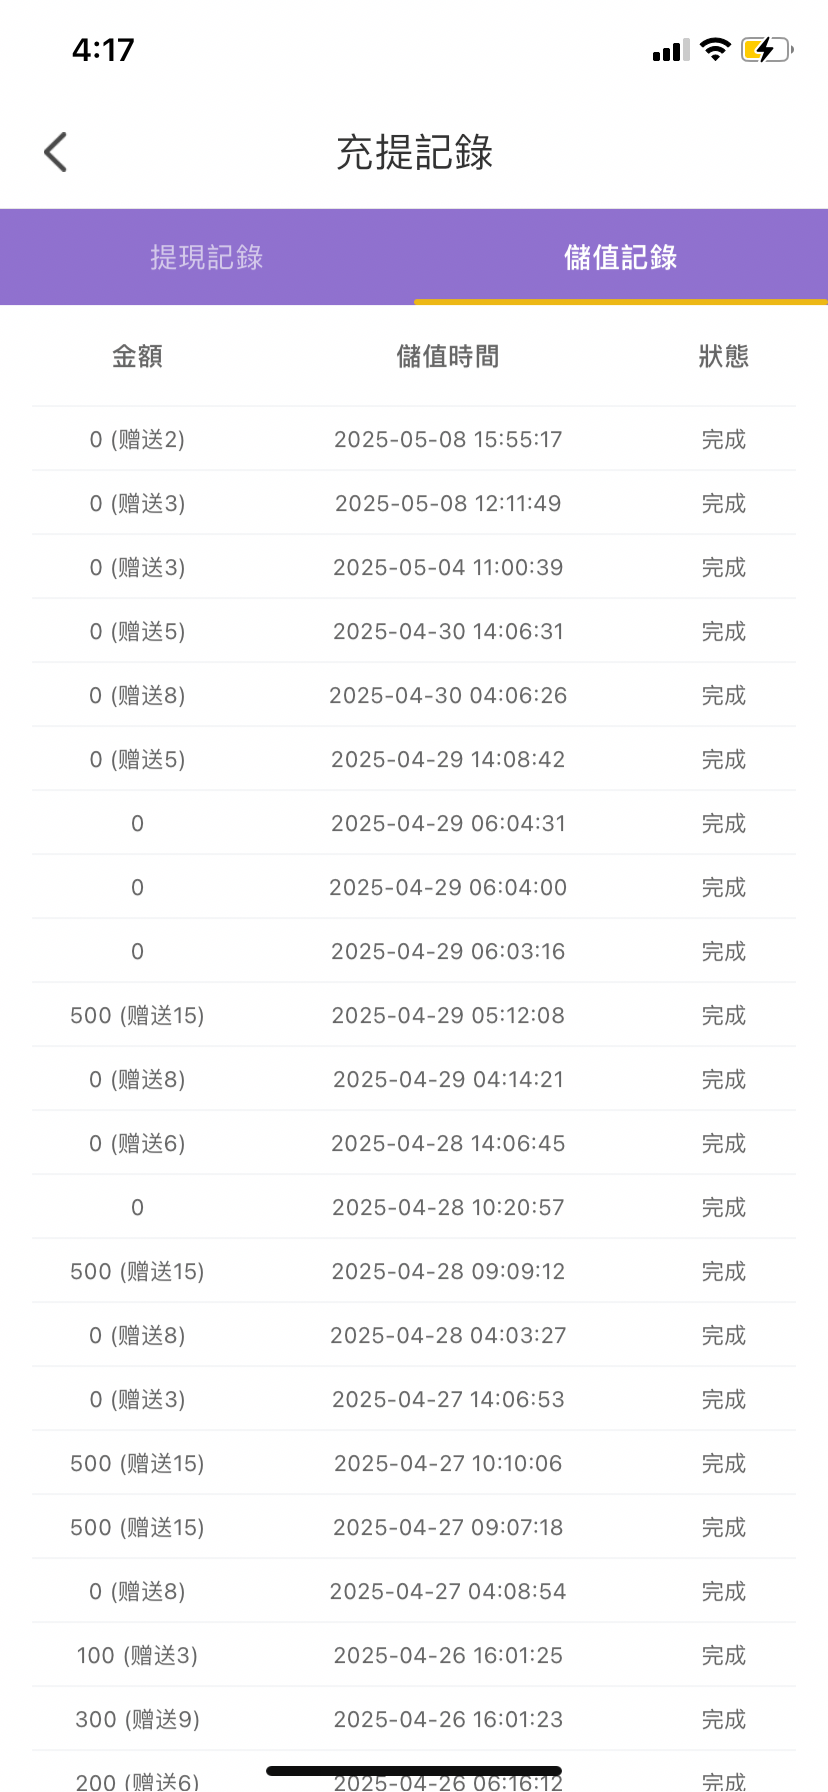The width and height of the screenshot is (828, 1792).
Task: Tap the record at 2025-04-28 10:20:57
Action: point(448,1207)
